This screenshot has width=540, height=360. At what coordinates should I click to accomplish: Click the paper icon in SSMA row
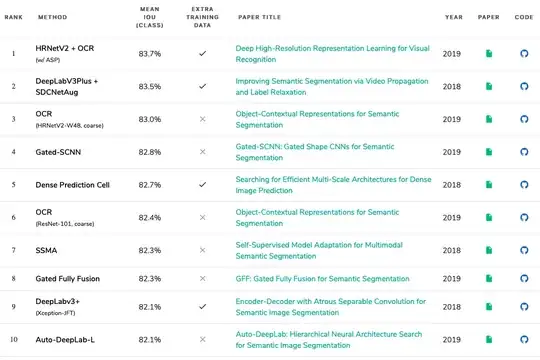coord(489,250)
